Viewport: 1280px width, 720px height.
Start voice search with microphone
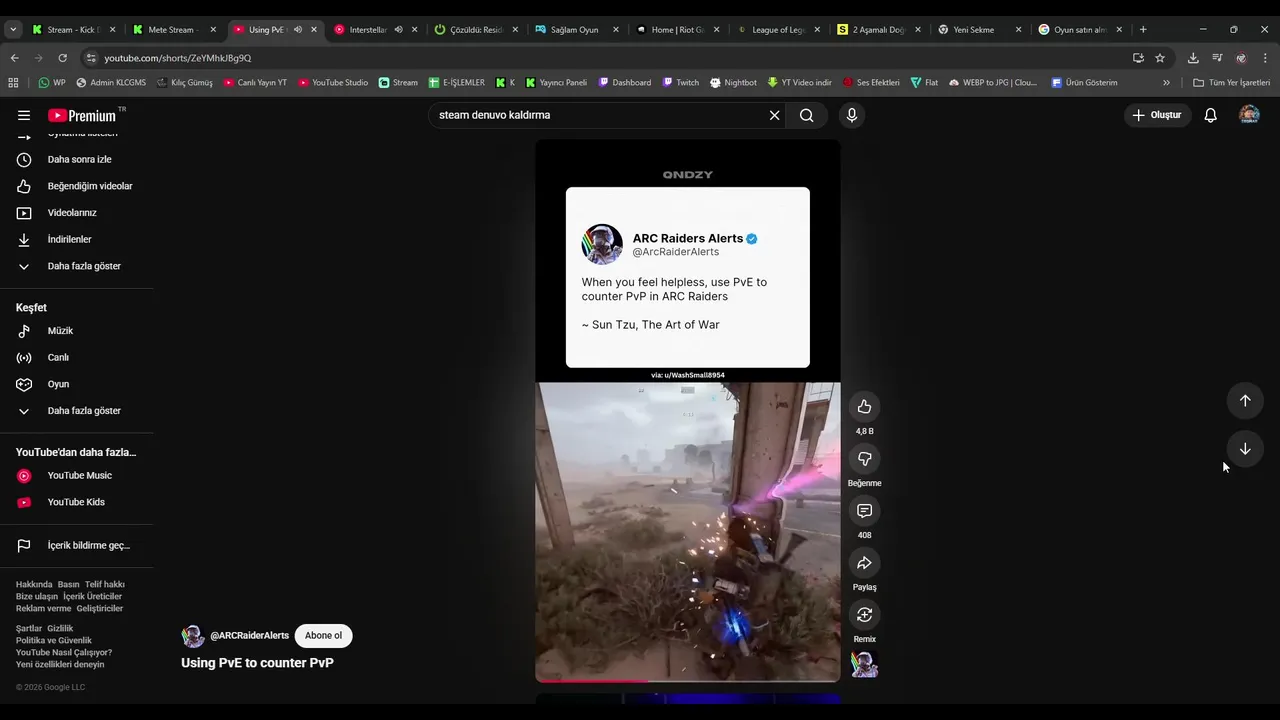point(852,115)
